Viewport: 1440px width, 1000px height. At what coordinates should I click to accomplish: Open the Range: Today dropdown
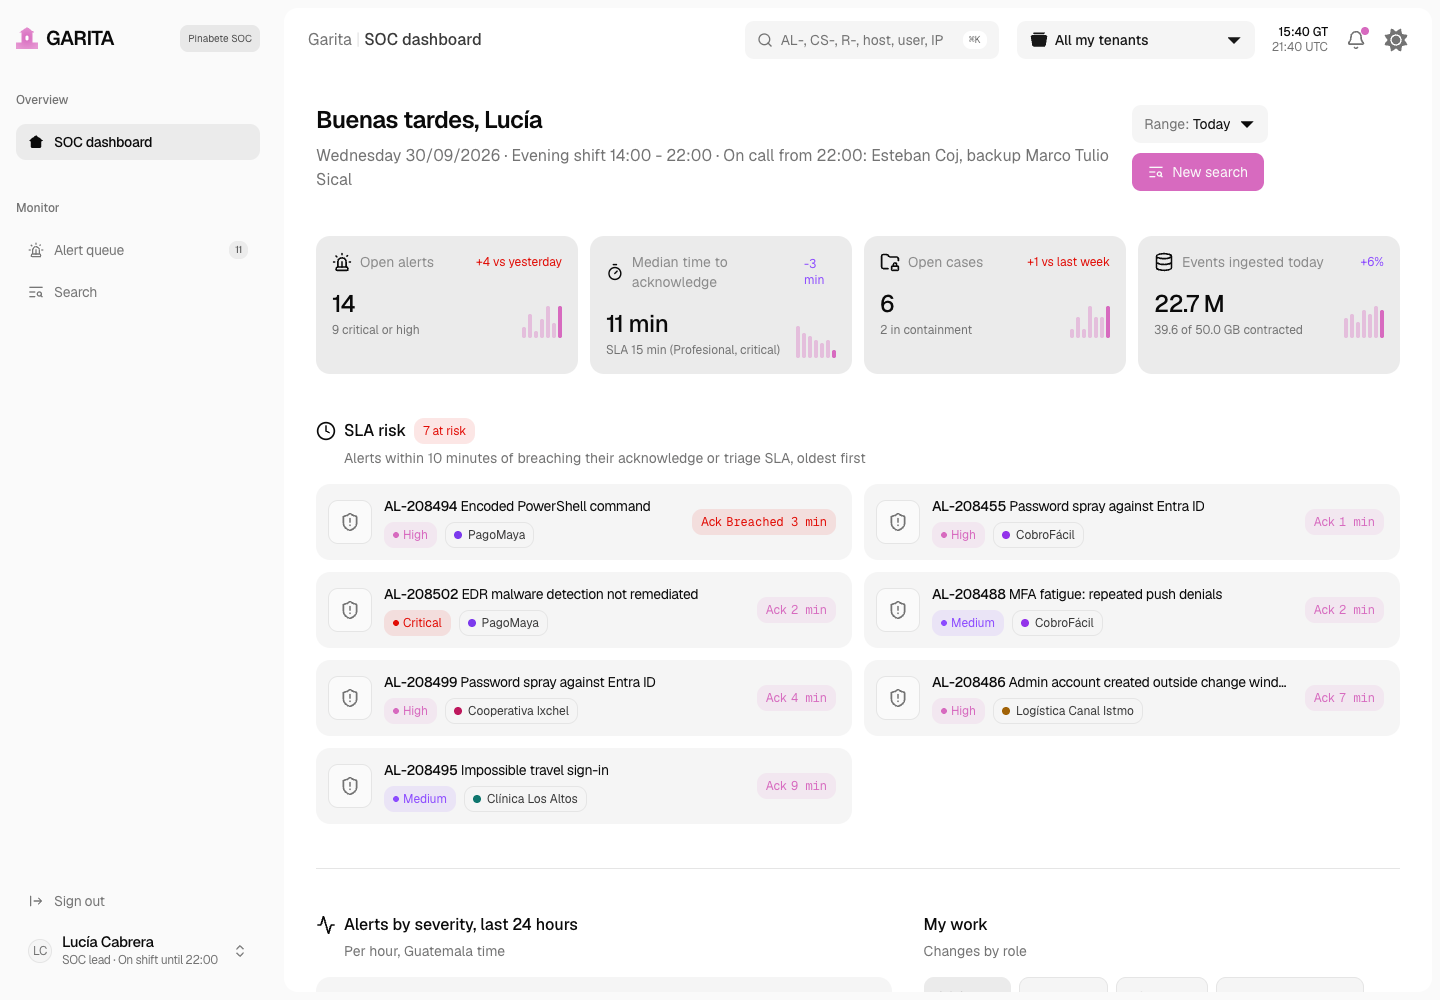tap(1200, 124)
